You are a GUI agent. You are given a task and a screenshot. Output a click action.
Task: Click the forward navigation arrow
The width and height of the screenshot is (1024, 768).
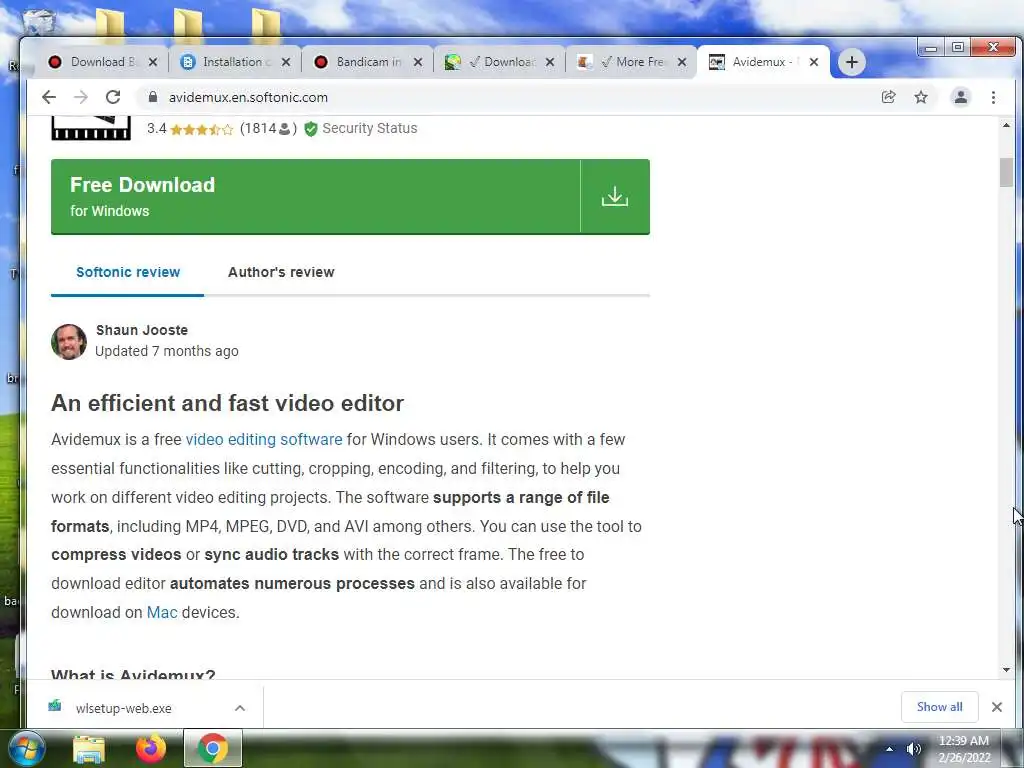tap(81, 97)
